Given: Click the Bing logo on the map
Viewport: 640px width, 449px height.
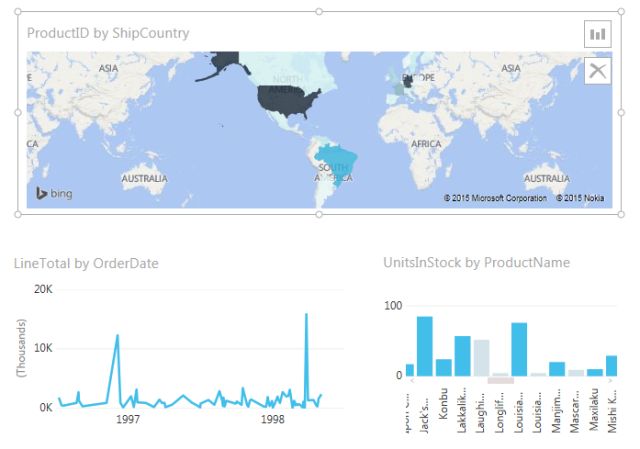Looking at the screenshot, I should click(x=54, y=193).
